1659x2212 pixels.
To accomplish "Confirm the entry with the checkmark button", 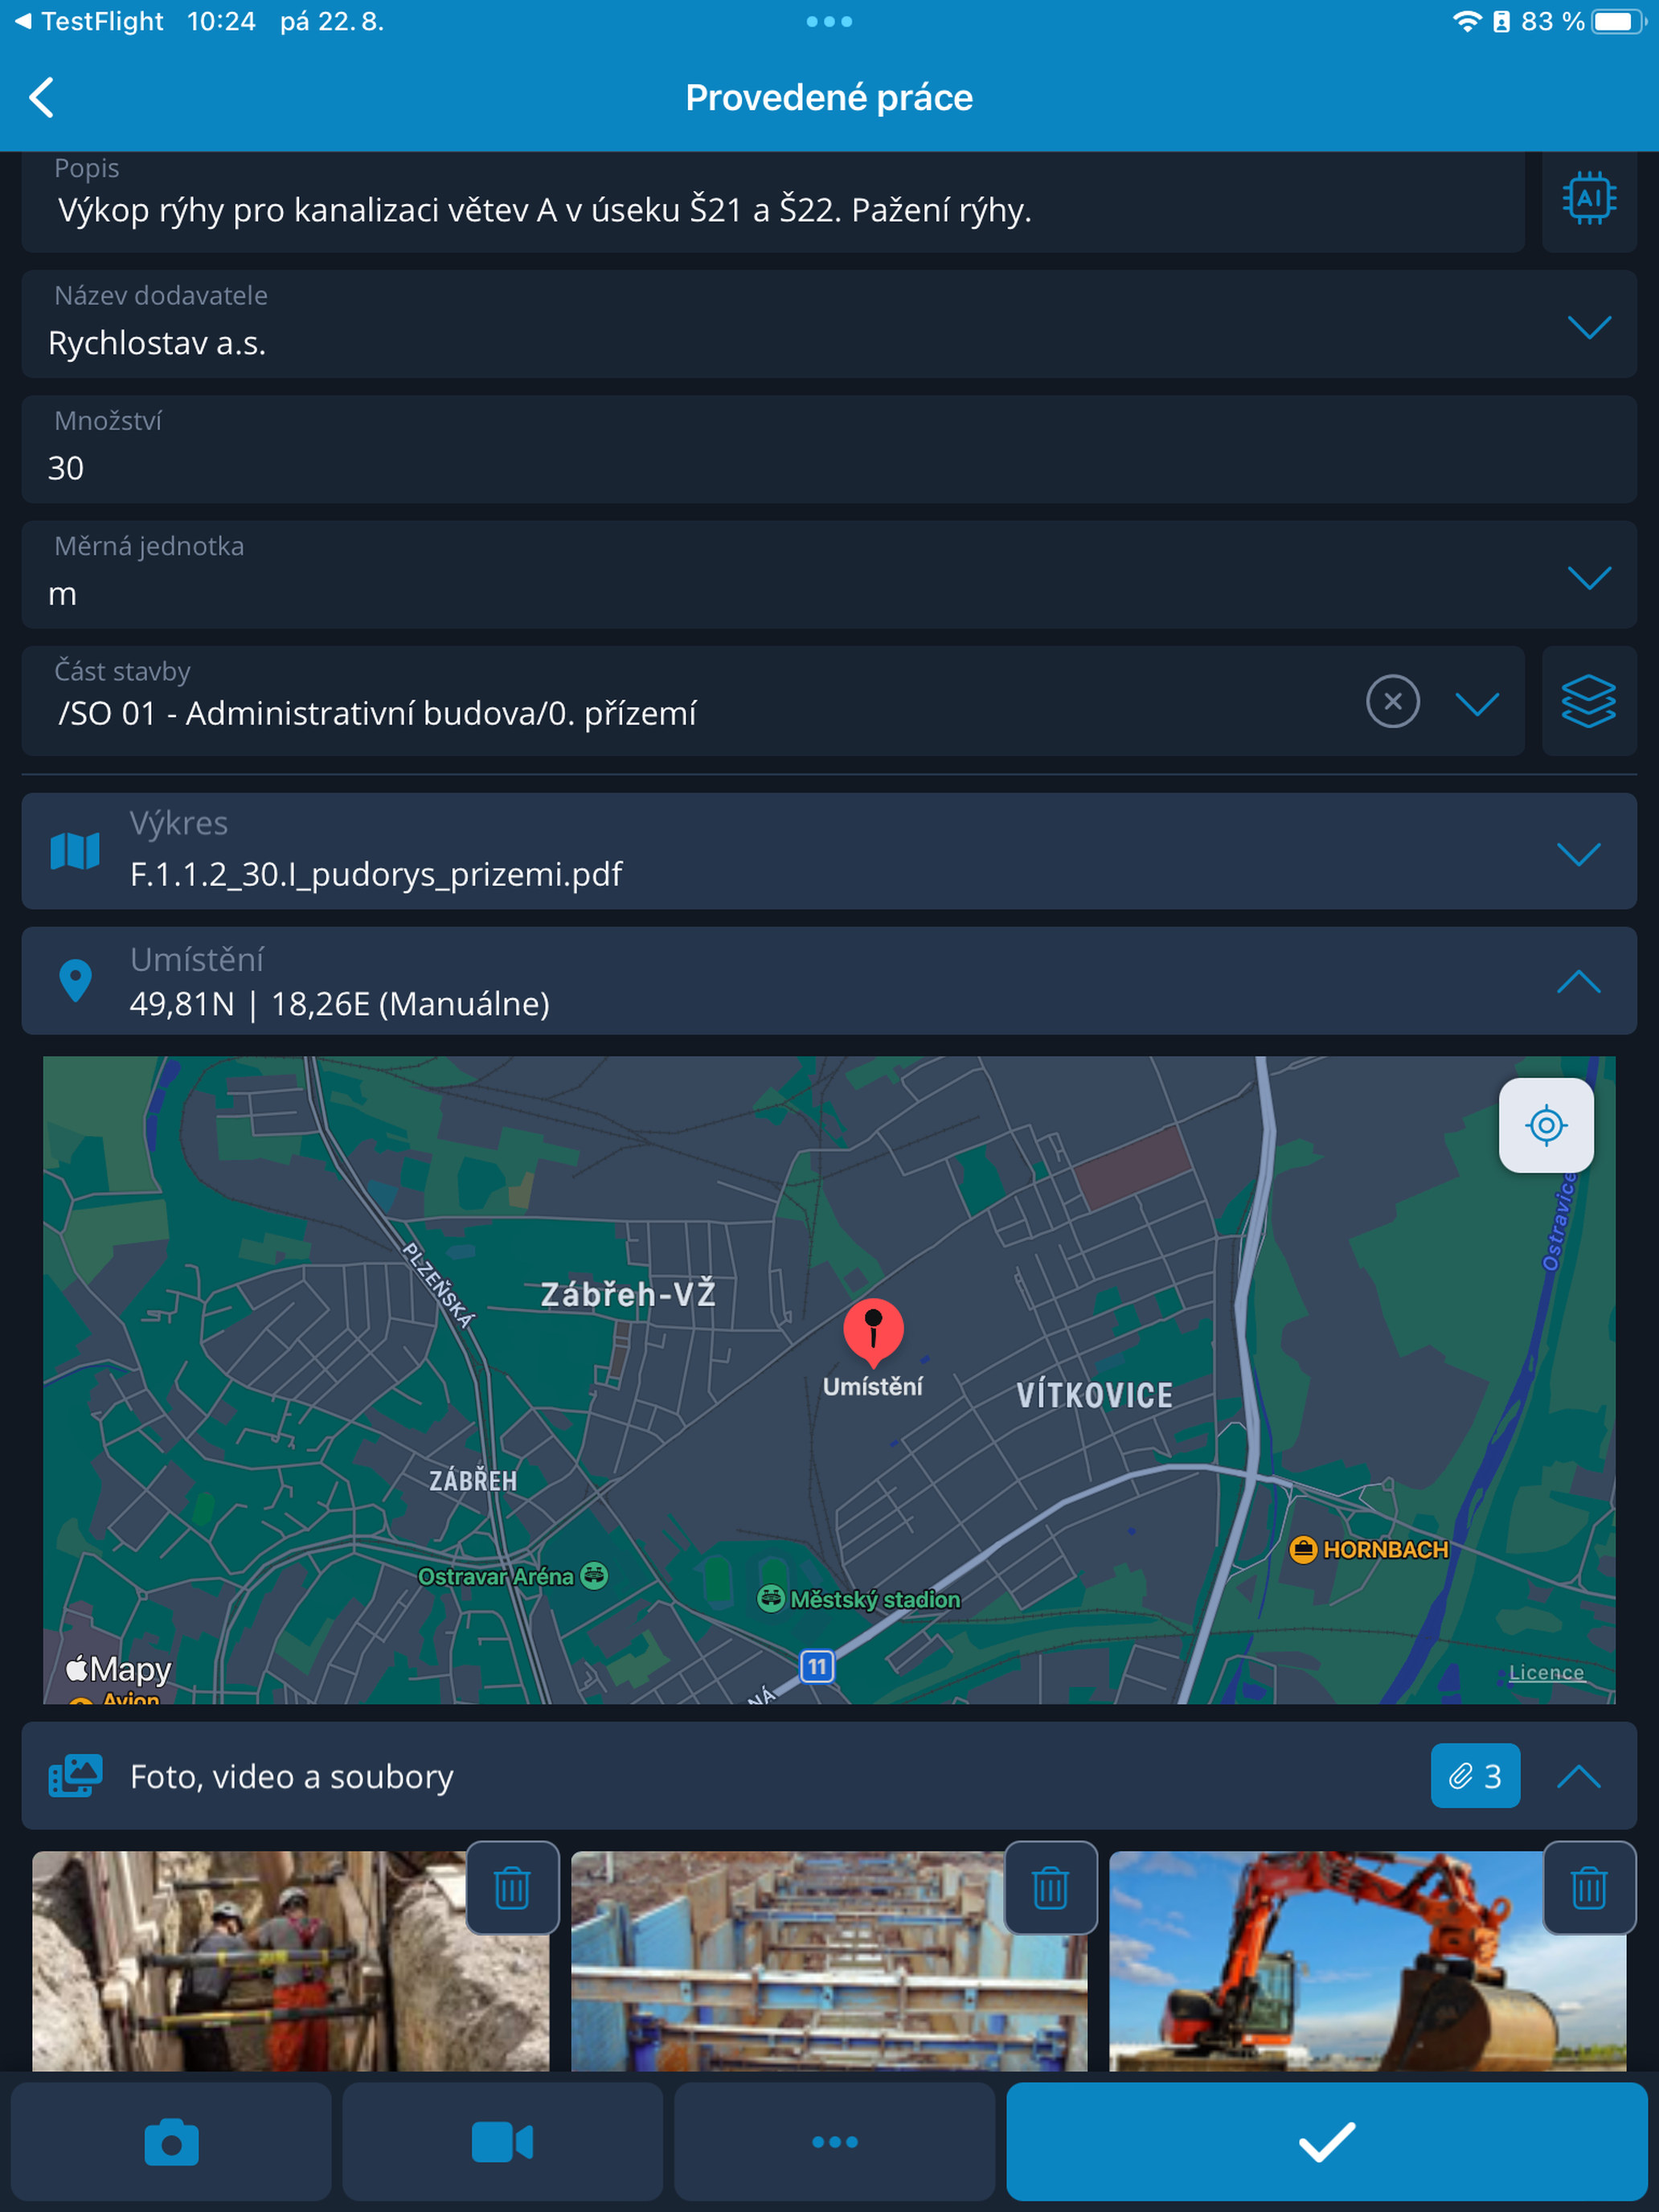I will click(x=1327, y=2142).
